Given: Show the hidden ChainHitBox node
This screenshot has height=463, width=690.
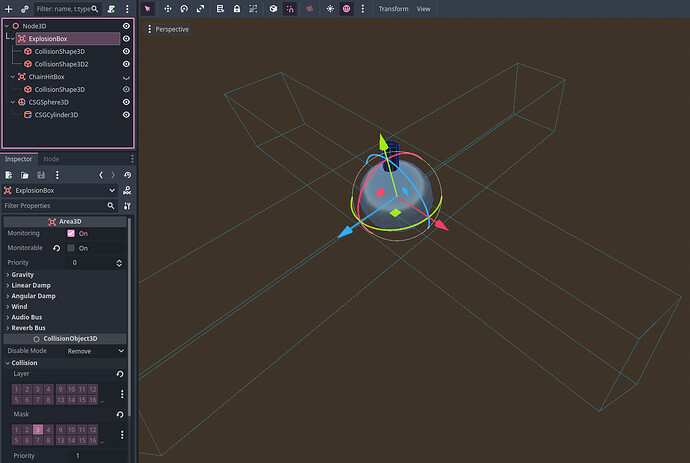Looking at the screenshot, I should tap(126, 77).
